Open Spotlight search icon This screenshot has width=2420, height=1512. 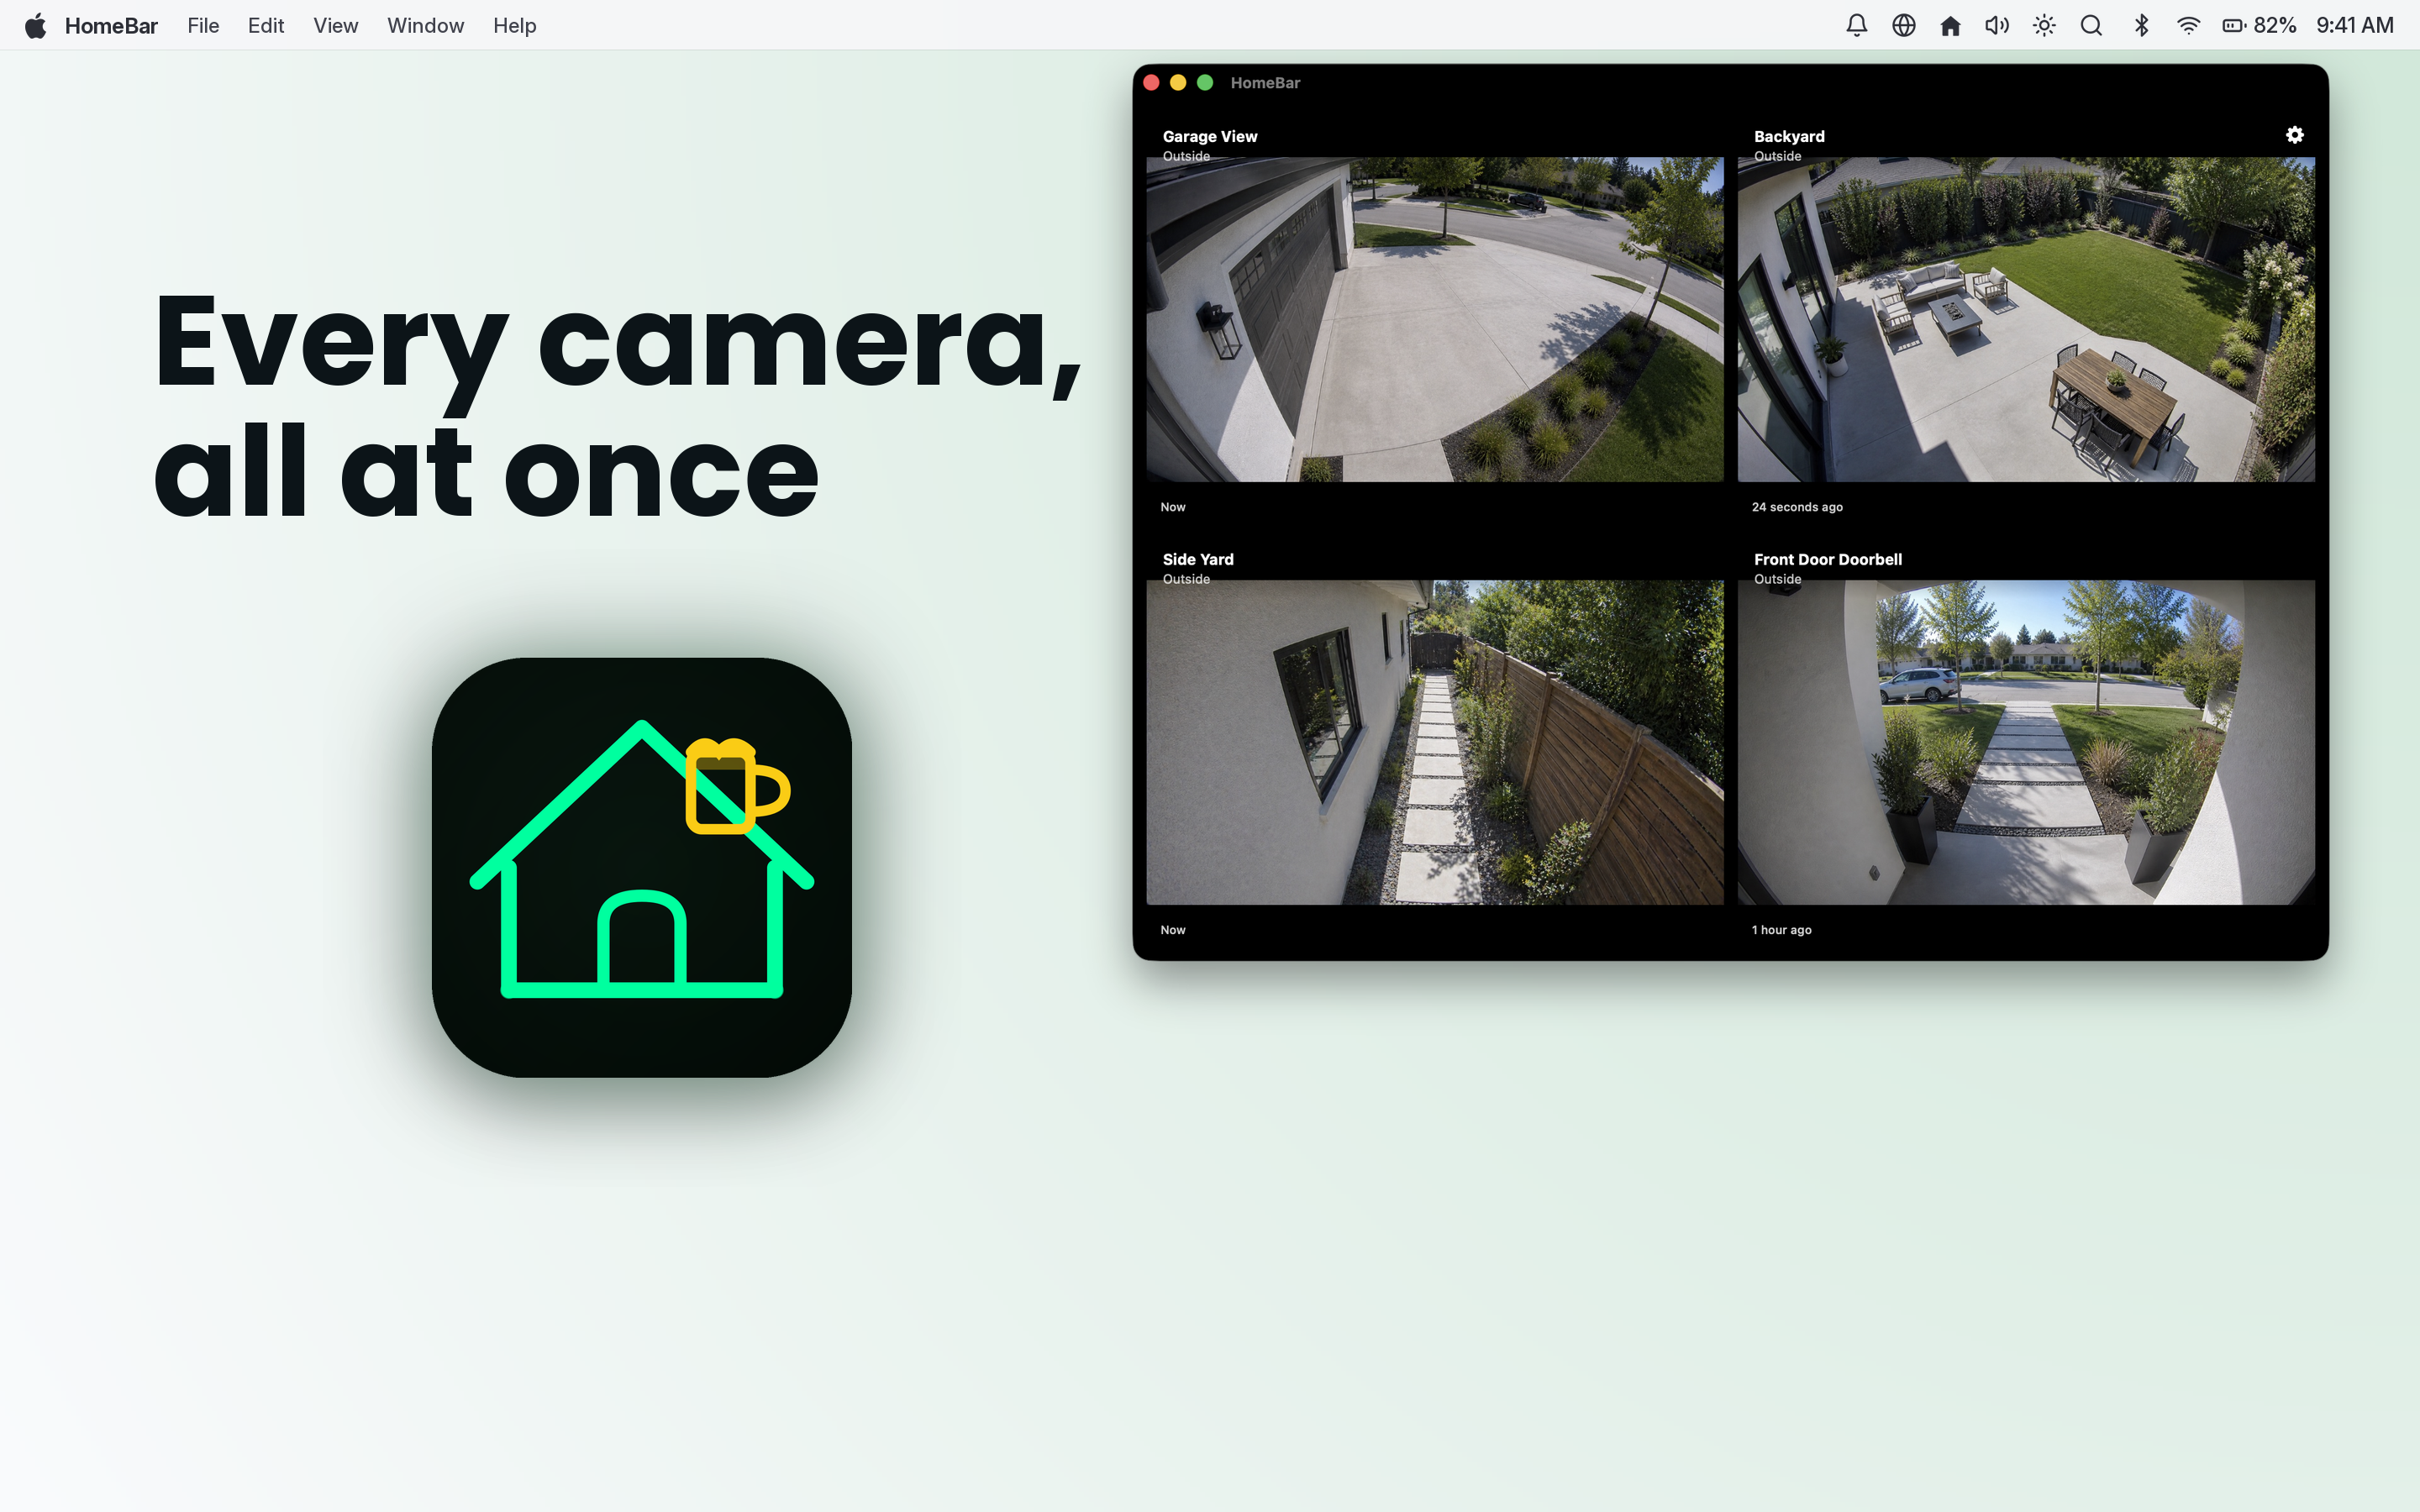coord(2091,25)
